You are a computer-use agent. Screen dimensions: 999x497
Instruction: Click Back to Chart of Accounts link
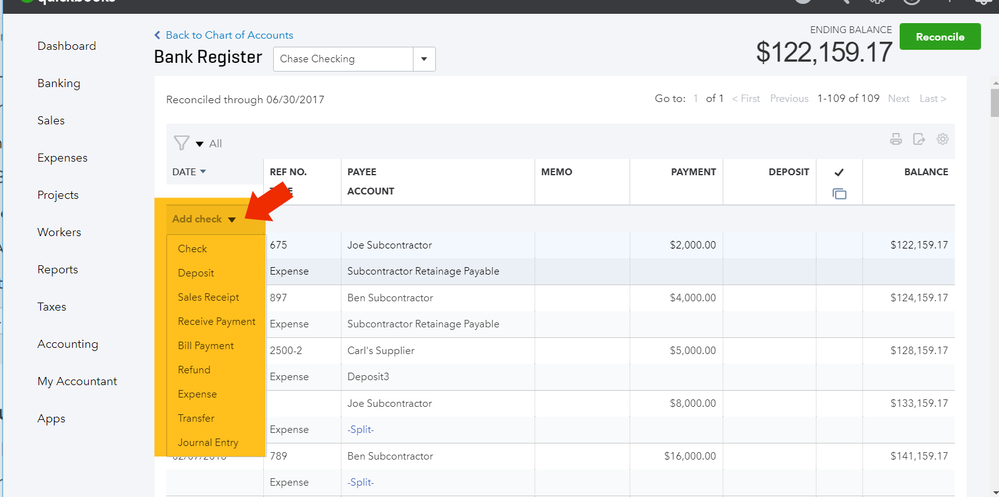click(x=229, y=35)
